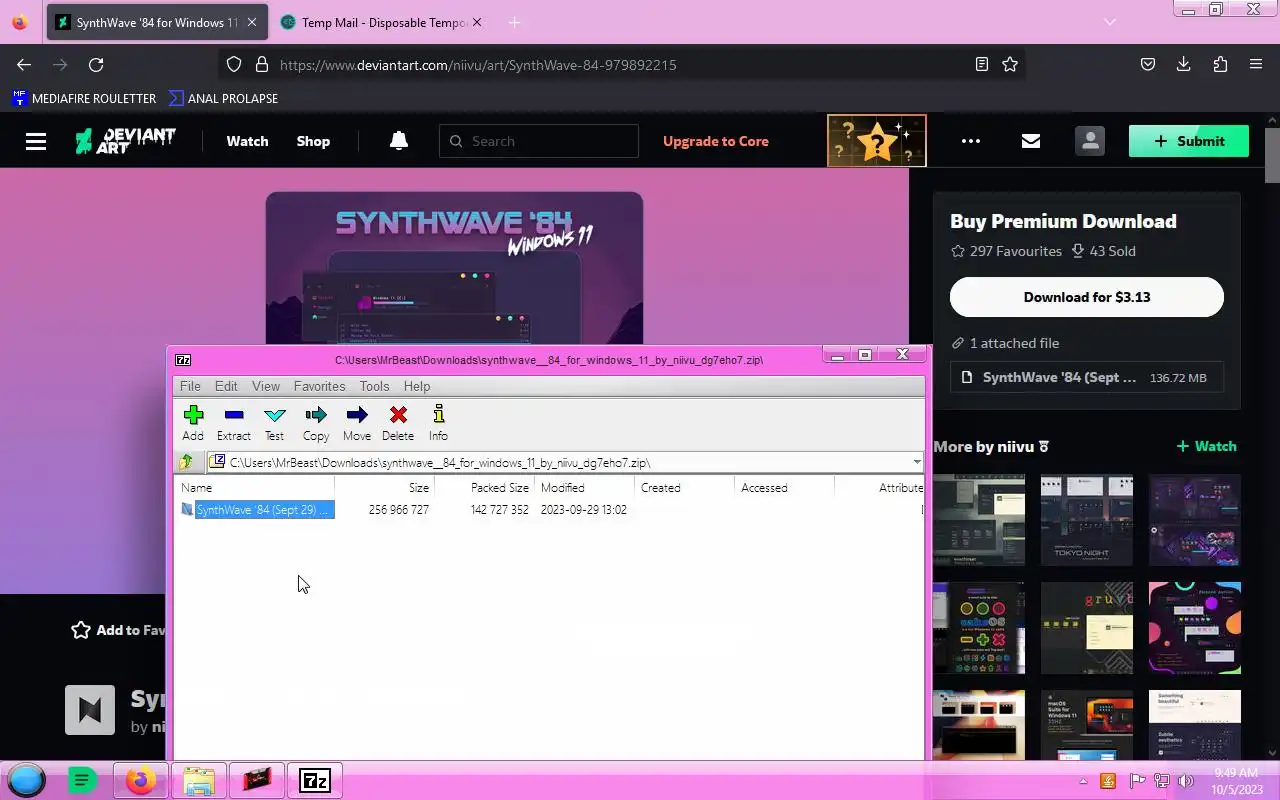The width and height of the screenshot is (1280, 800).
Task: Sort by Packed Size column header
Action: tap(485, 488)
